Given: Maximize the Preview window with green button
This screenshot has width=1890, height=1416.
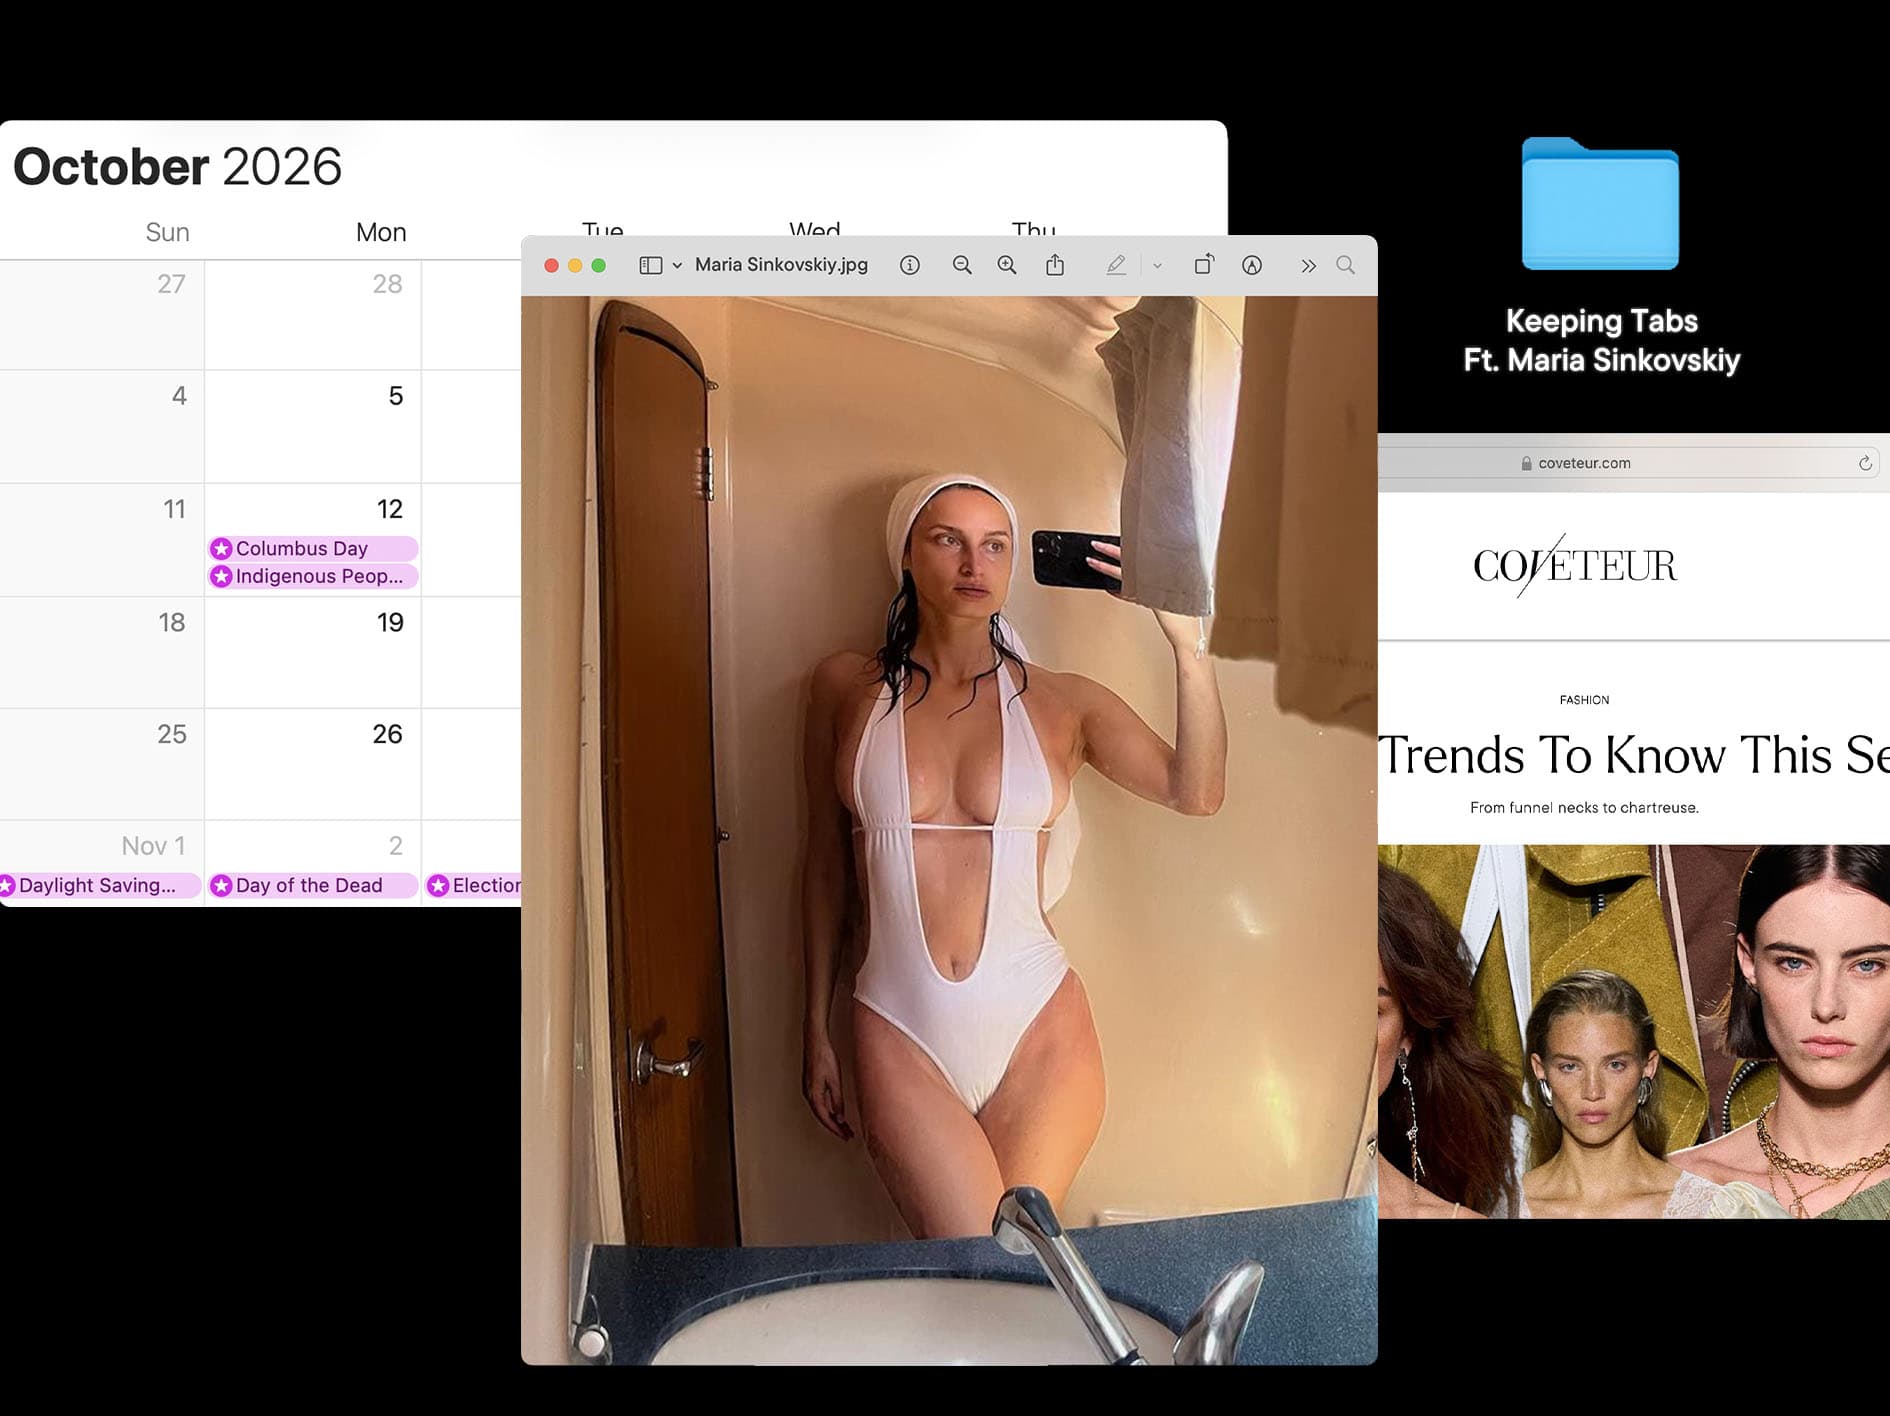Looking at the screenshot, I should pos(599,265).
